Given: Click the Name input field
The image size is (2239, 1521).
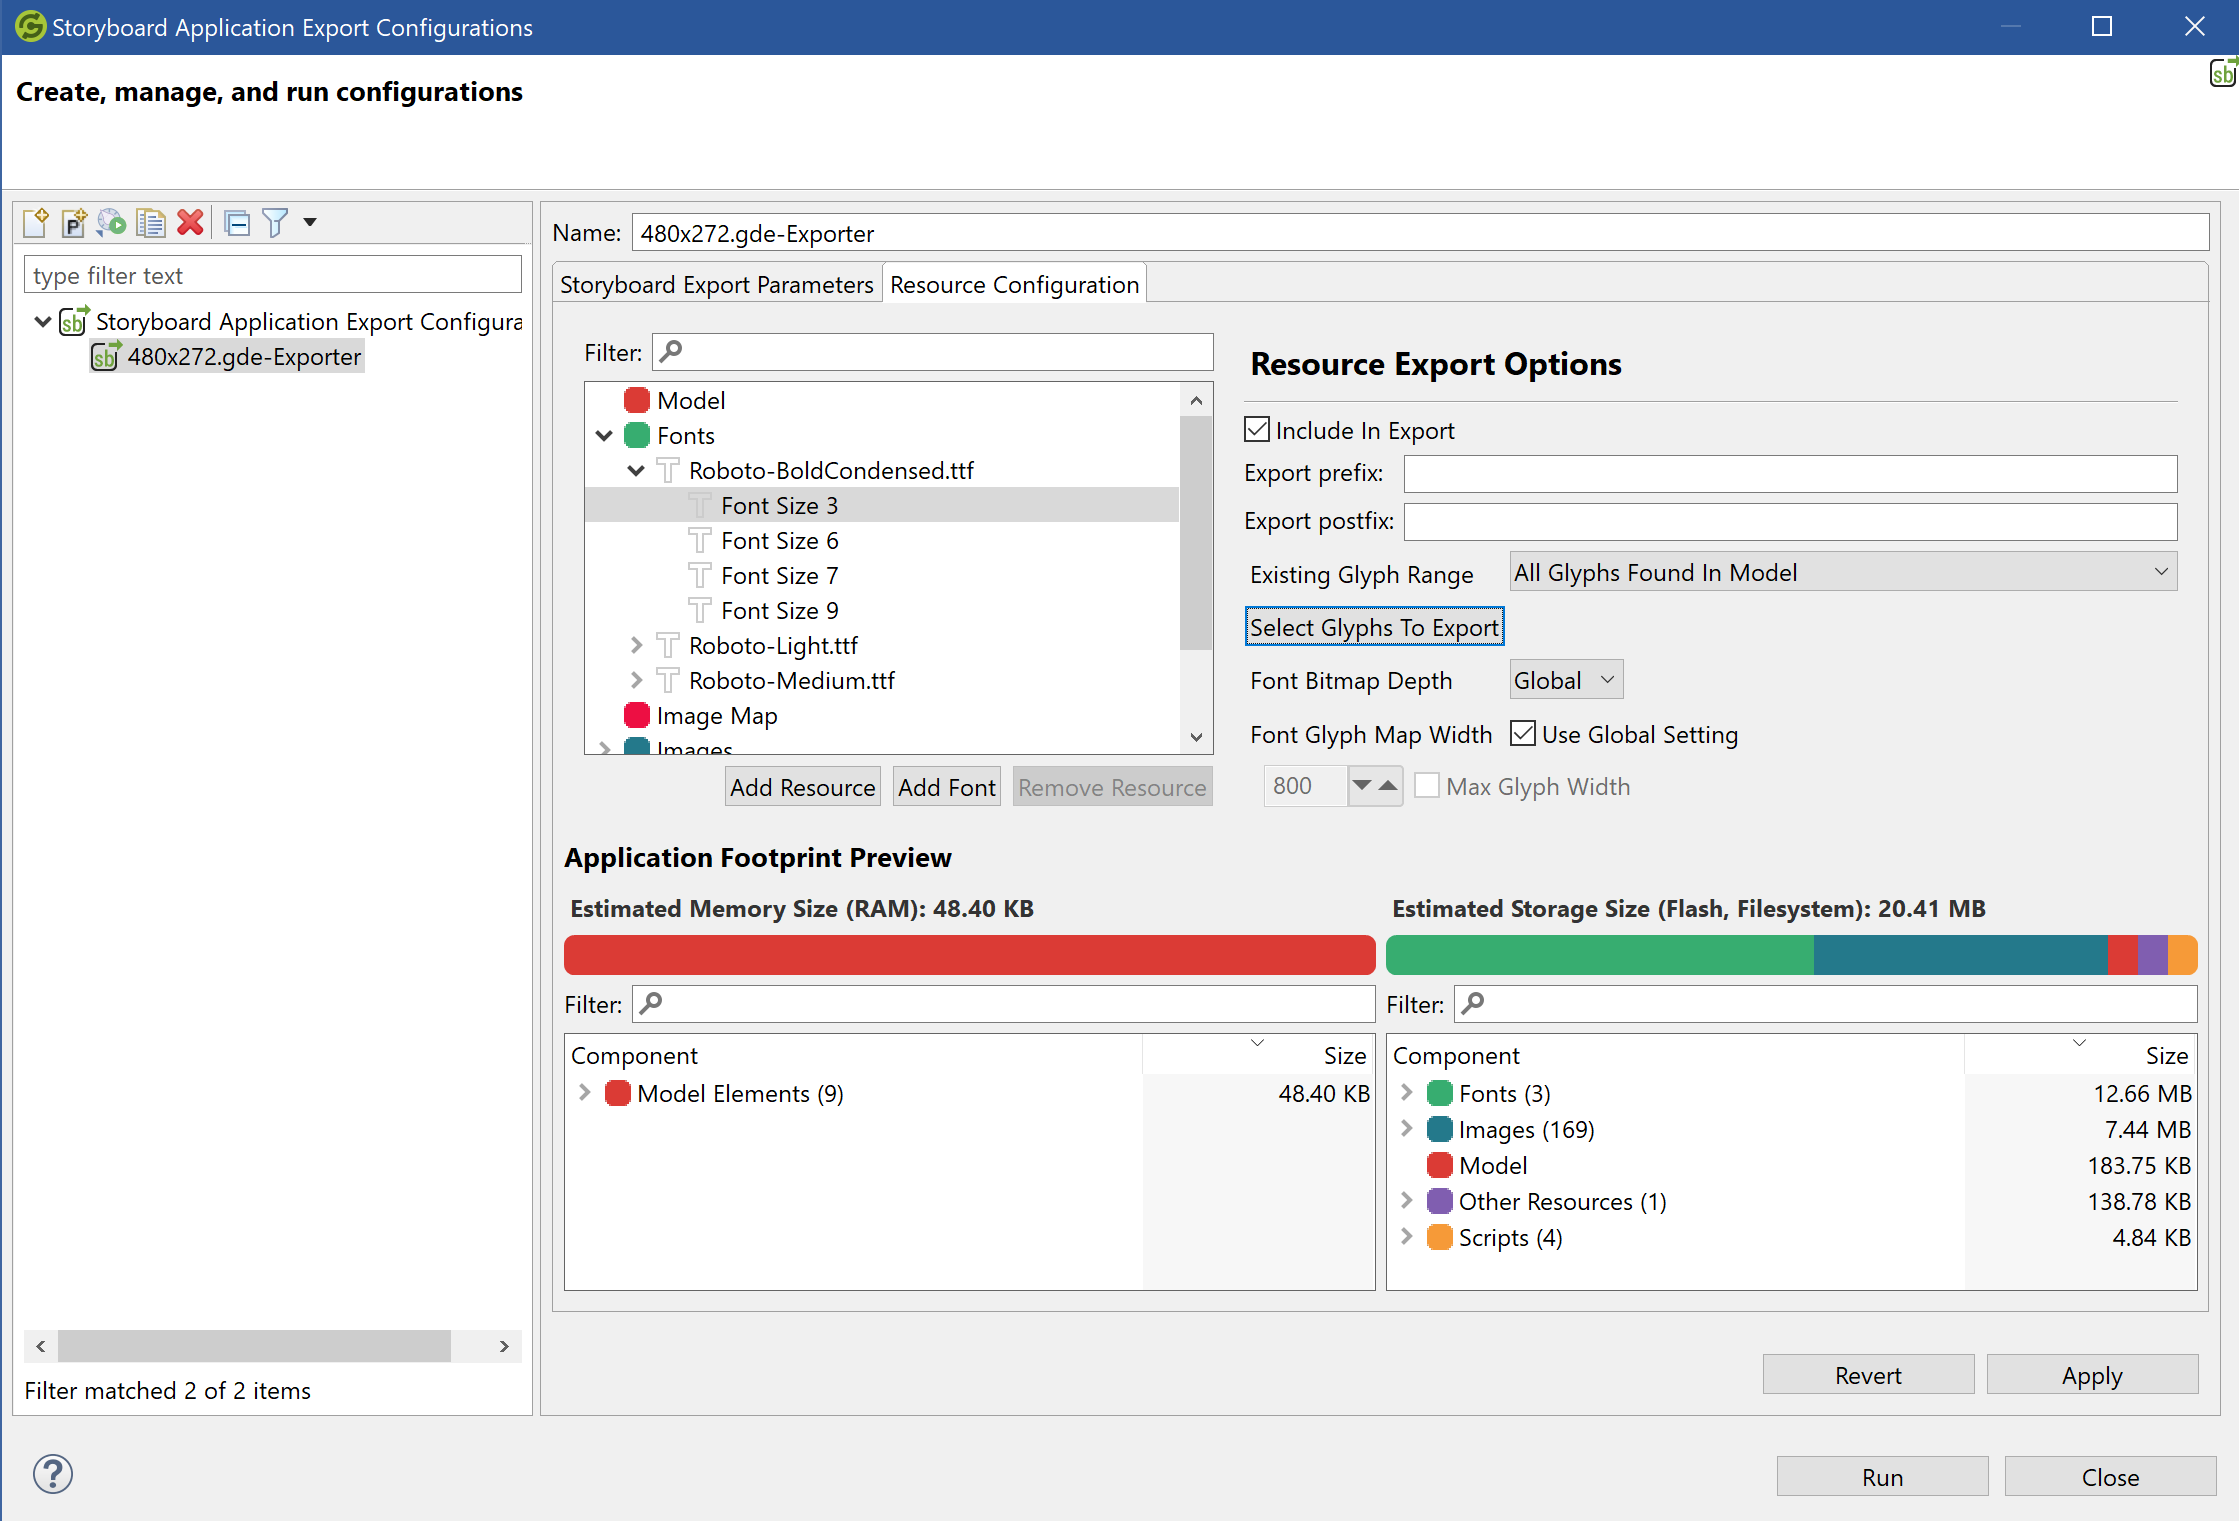Looking at the screenshot, I should coord(1420,233).
